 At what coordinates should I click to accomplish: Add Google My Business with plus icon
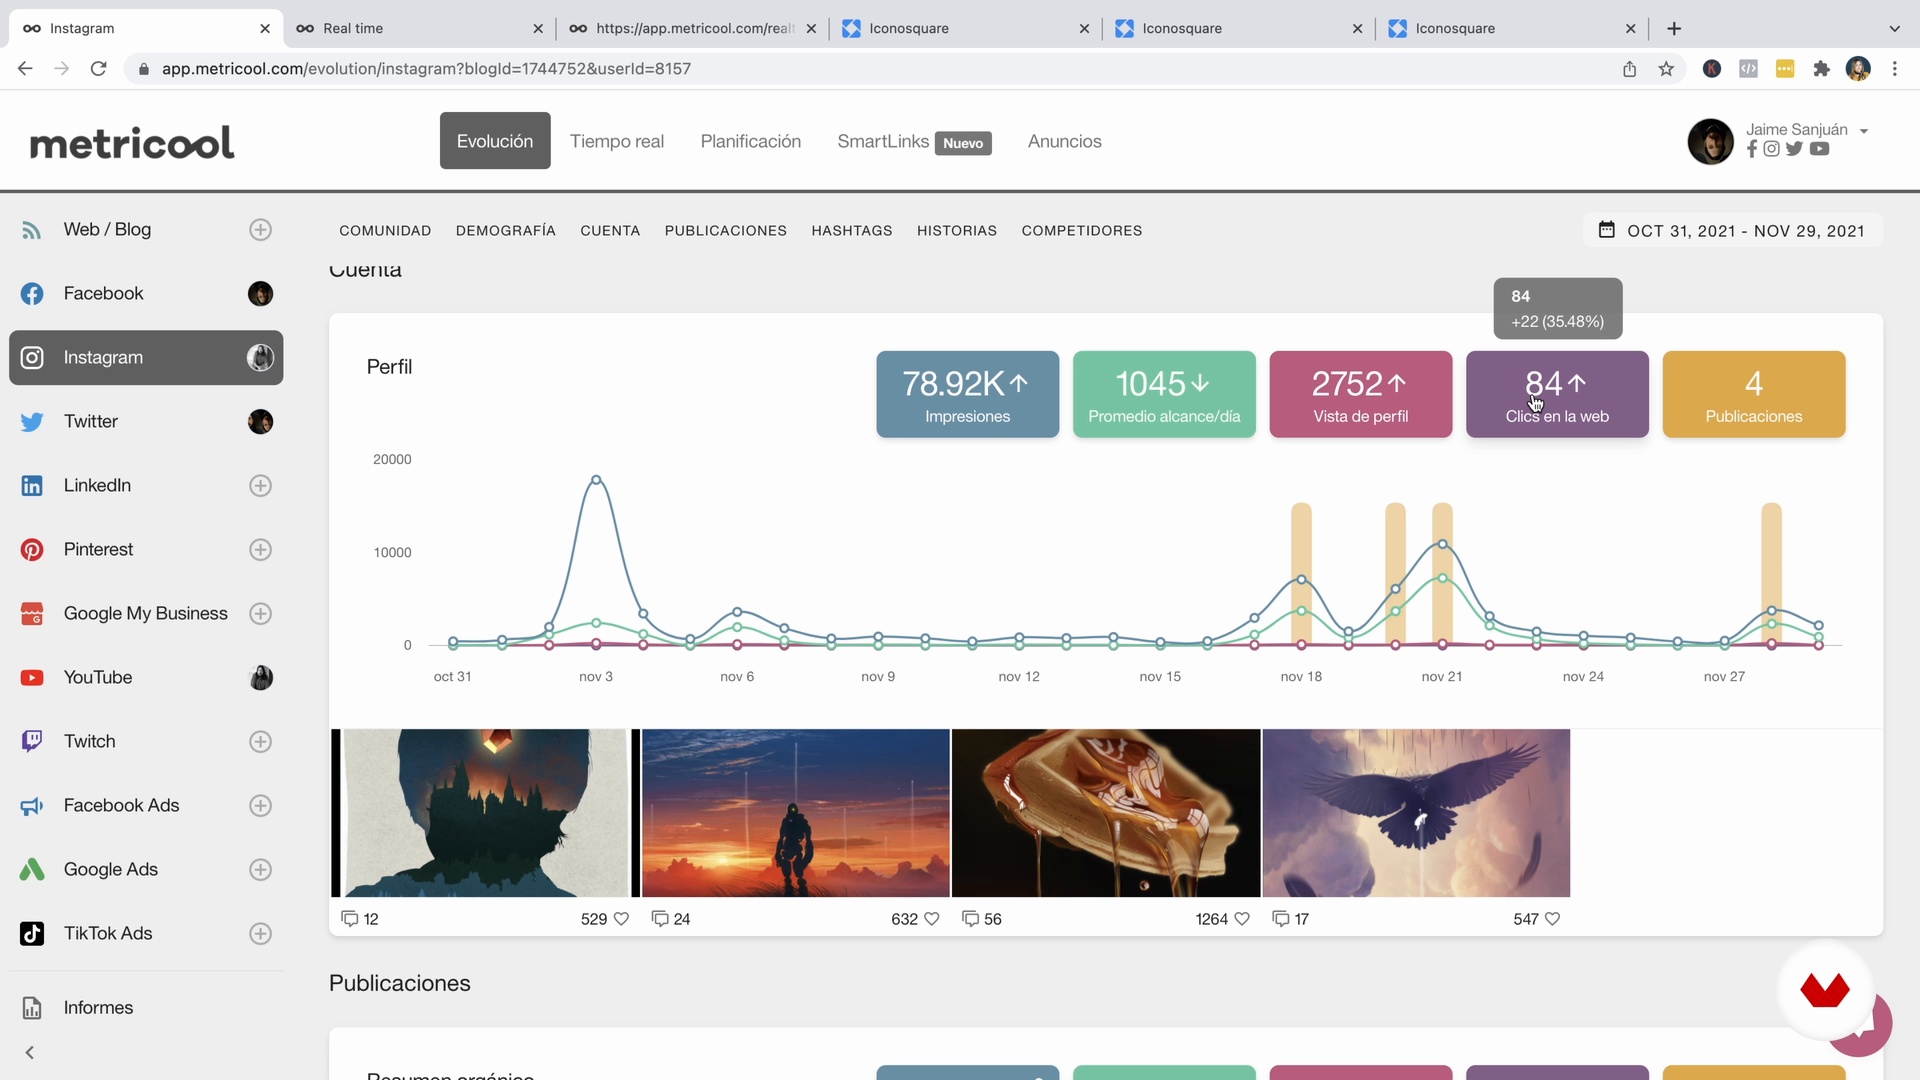[260, 614]
